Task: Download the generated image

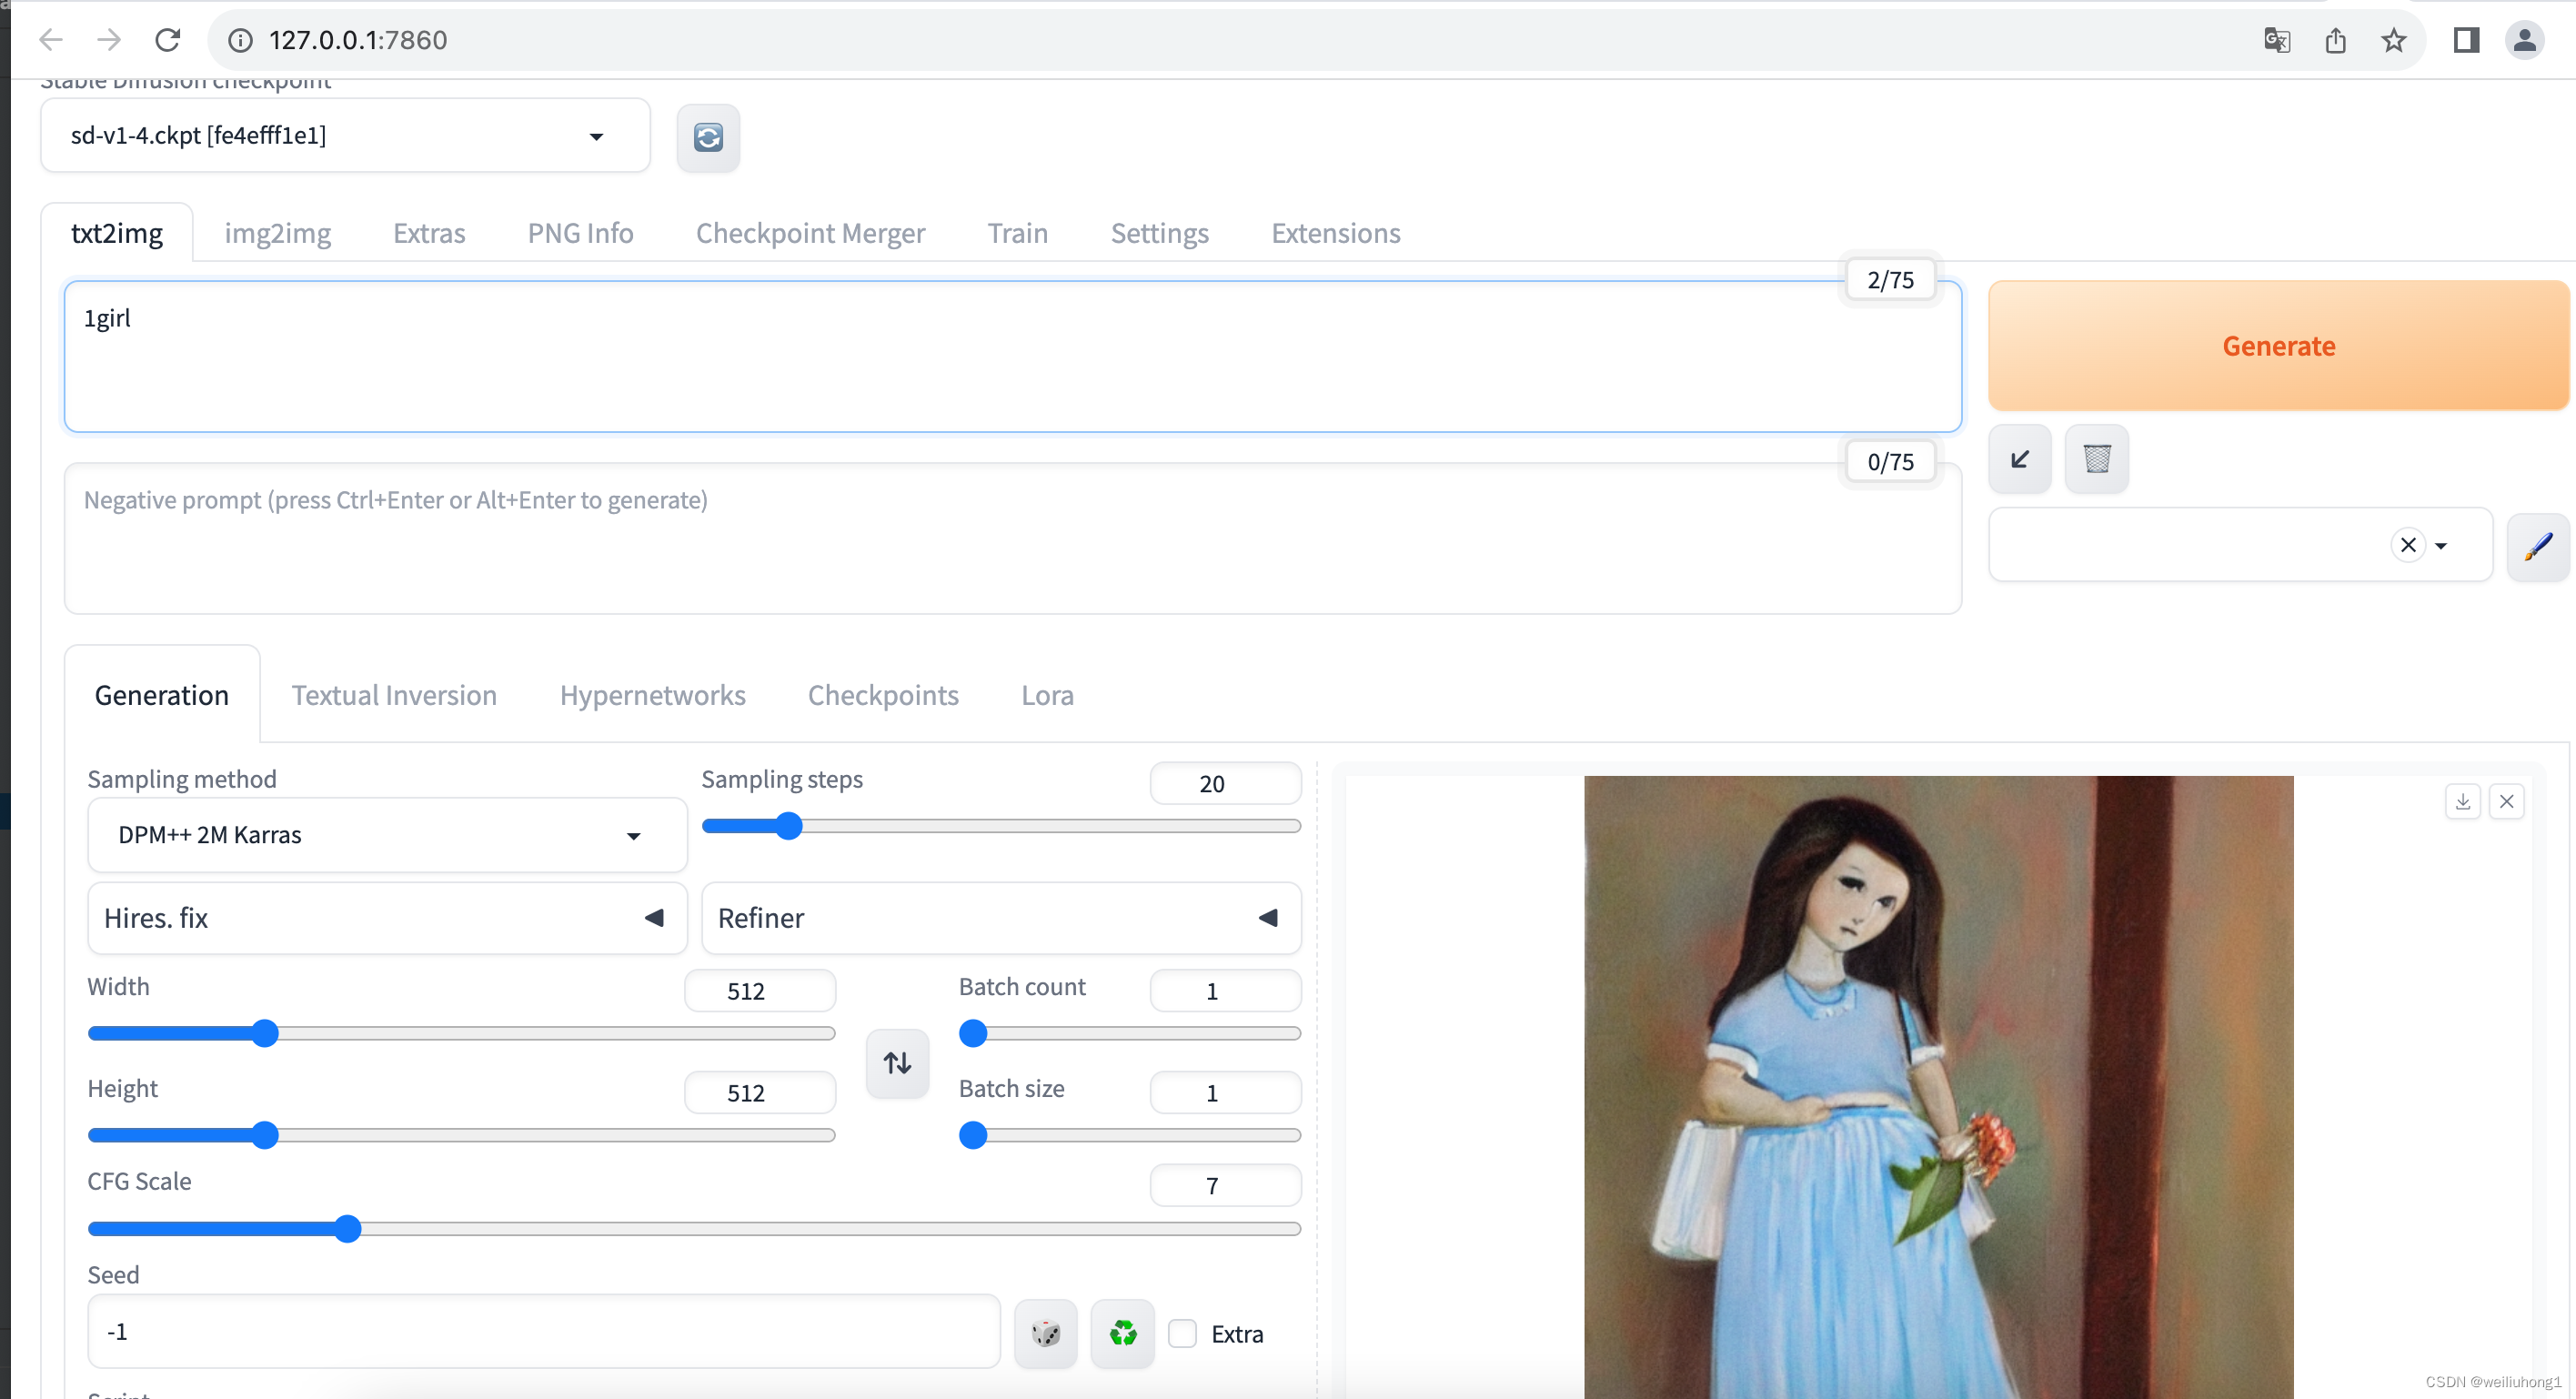Action: tap(2463, 801)
